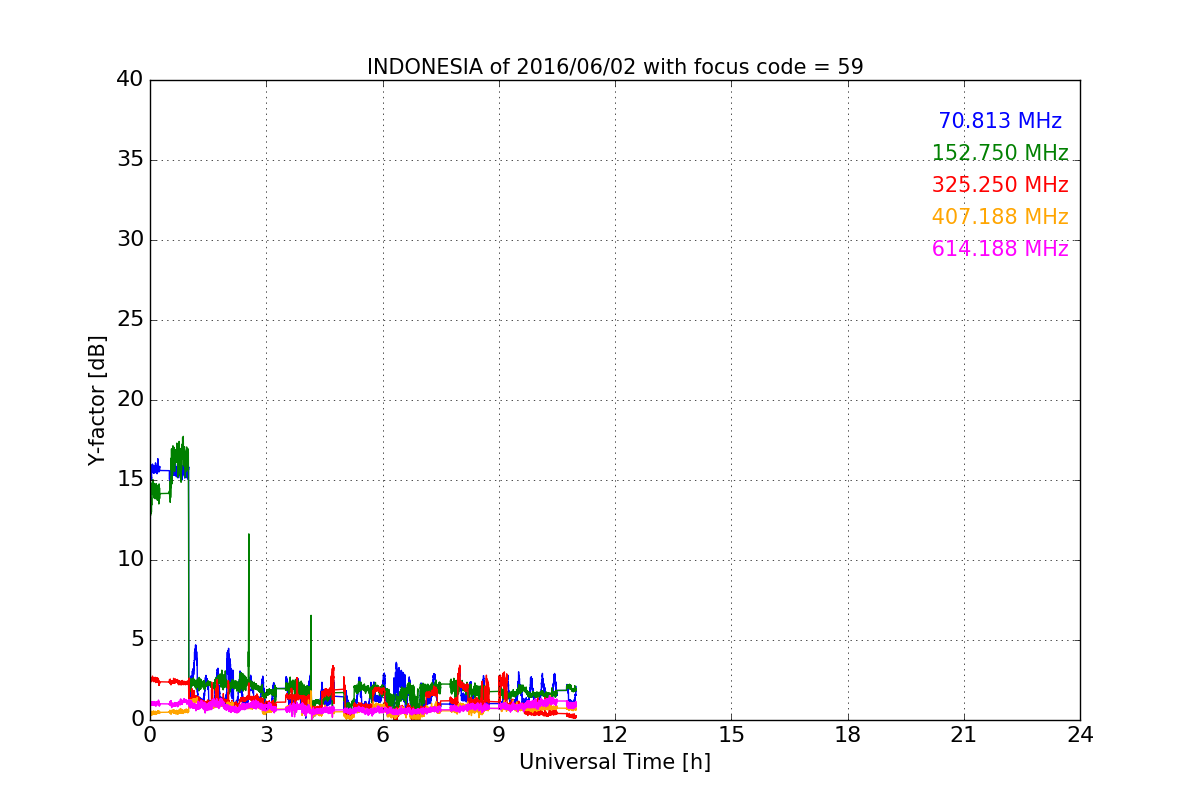Click the Y-factor [dB] axis label

(97, 400)
